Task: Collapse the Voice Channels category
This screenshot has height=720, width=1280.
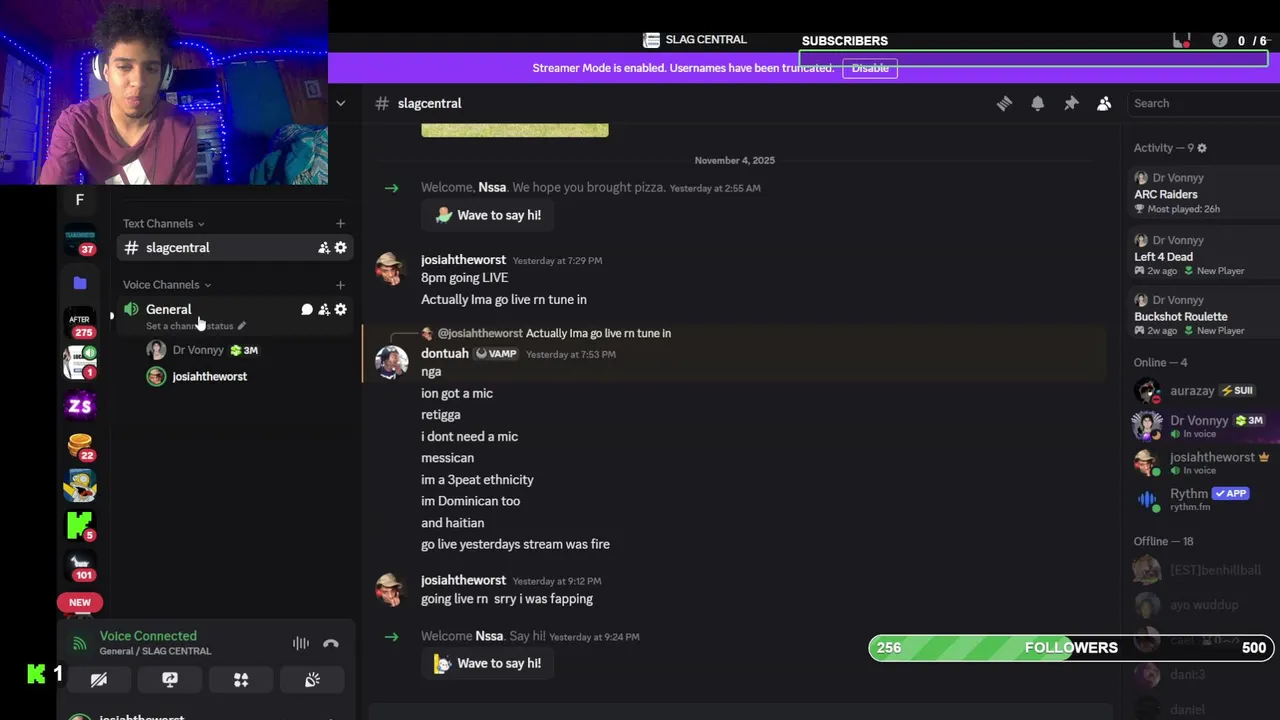Action: tap(167, 285)
